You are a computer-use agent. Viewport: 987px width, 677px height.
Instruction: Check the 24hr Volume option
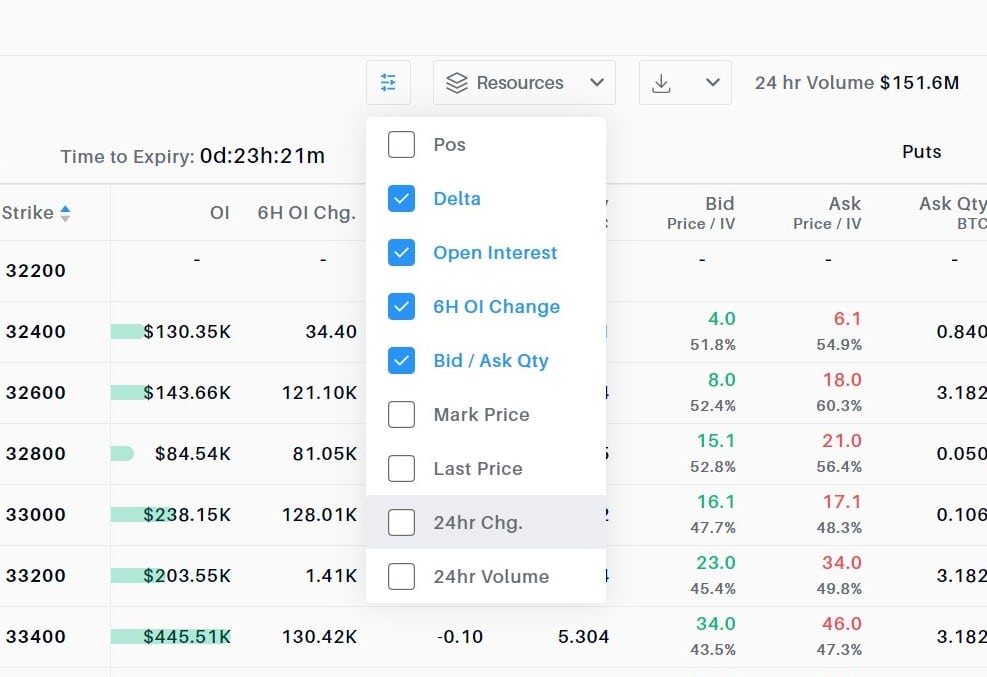coord(401,576)
